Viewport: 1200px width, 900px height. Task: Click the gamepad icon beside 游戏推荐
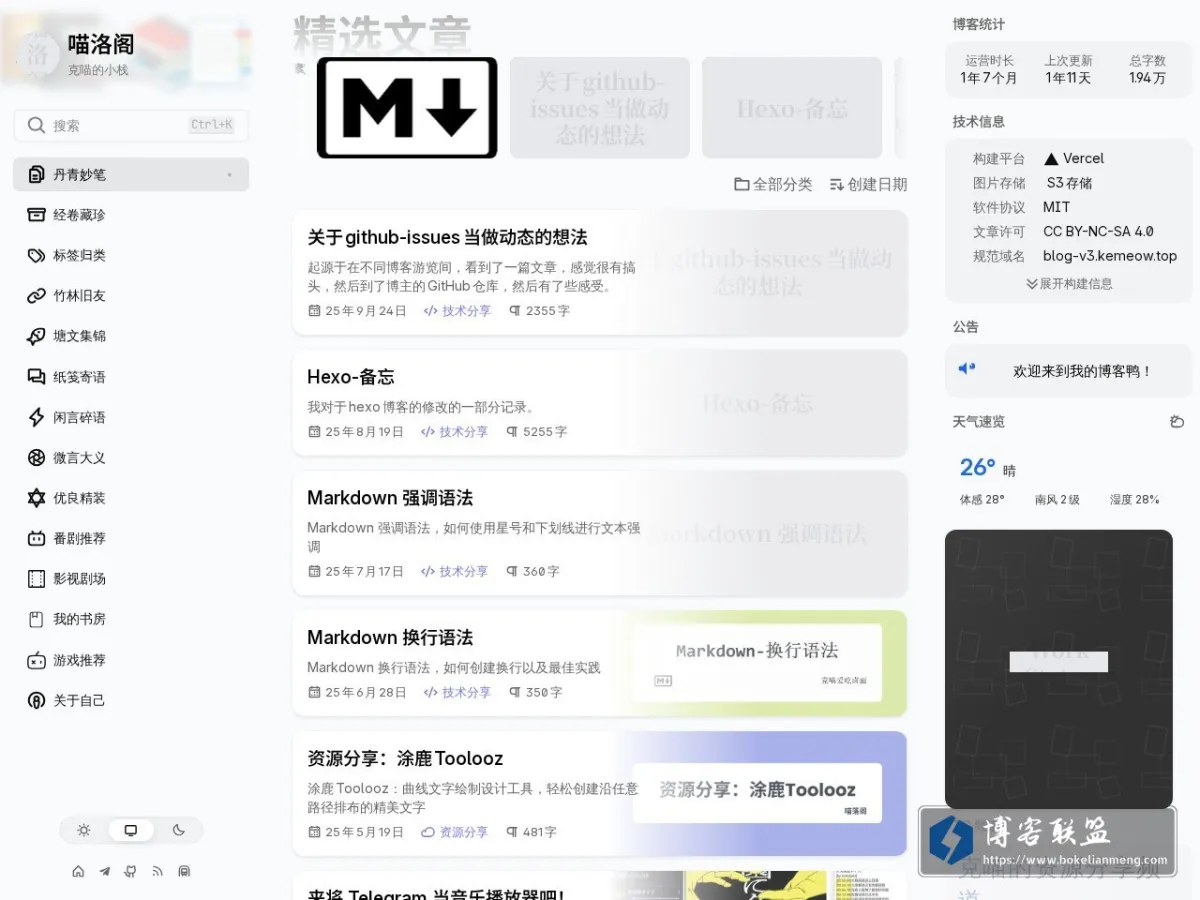point(36,660)
